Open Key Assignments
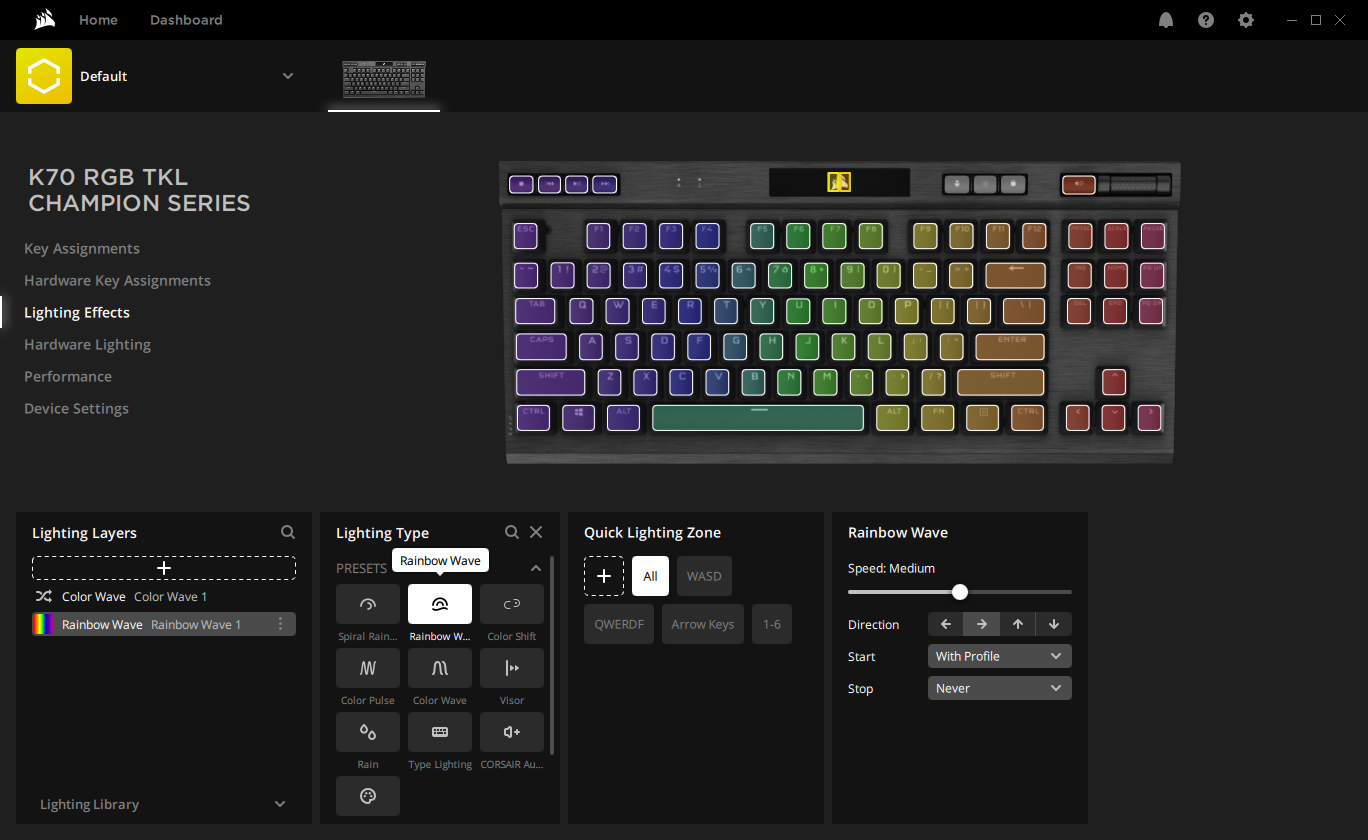 pyautogui.click(x=82, y=248)
